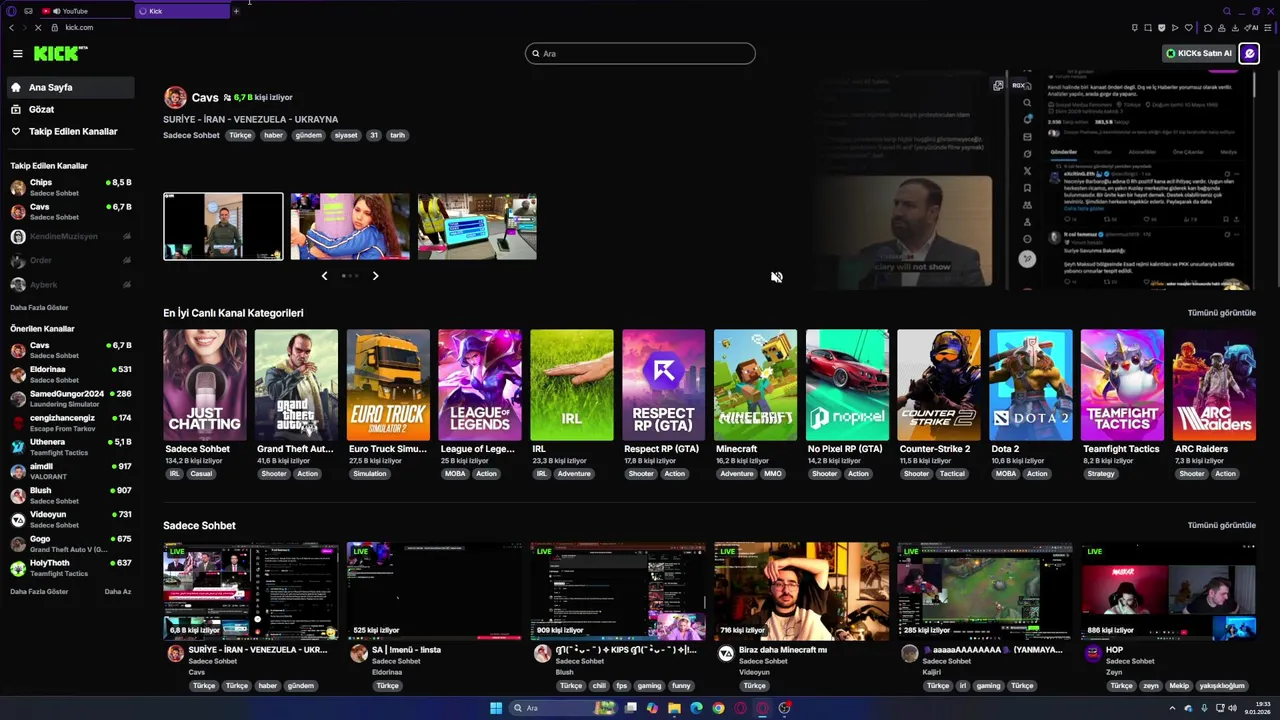Image resolution: width=1280 pixels, height=720 pixels.
Task: Unmute the featured stream player
Action: pos(777,277)
